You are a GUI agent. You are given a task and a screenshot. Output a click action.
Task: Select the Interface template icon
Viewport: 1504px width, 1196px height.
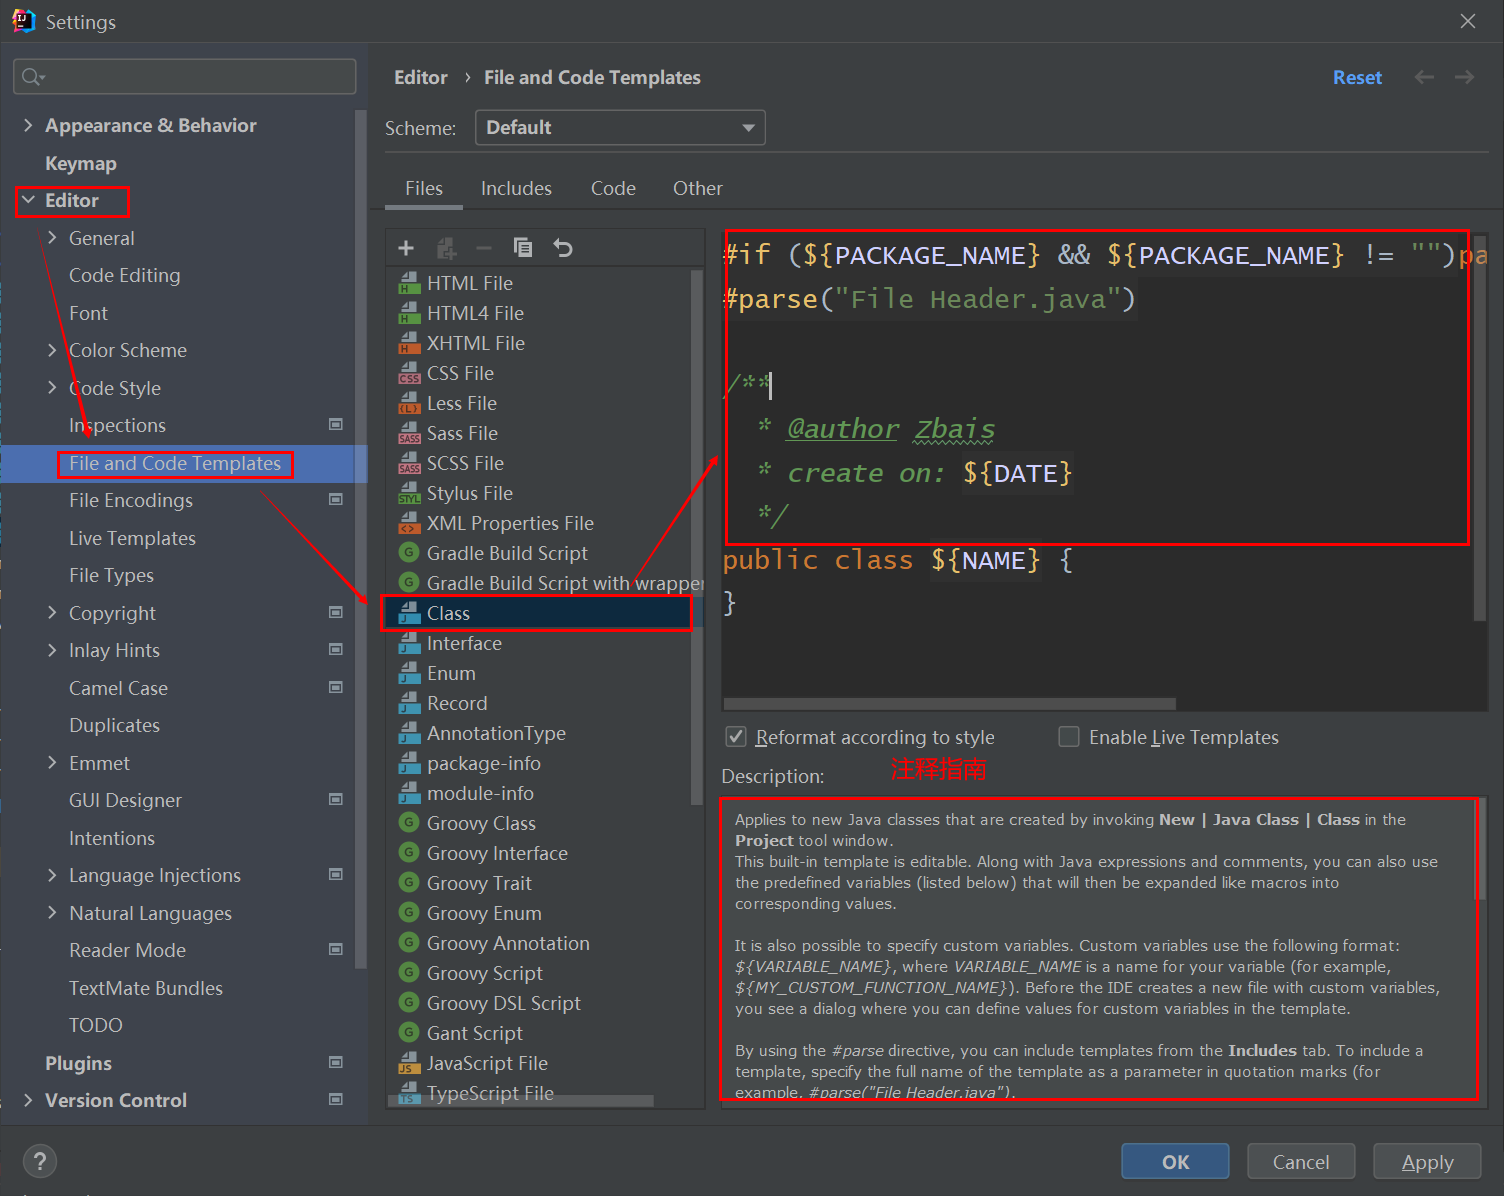pyautogui.click(x=409, y=643)
